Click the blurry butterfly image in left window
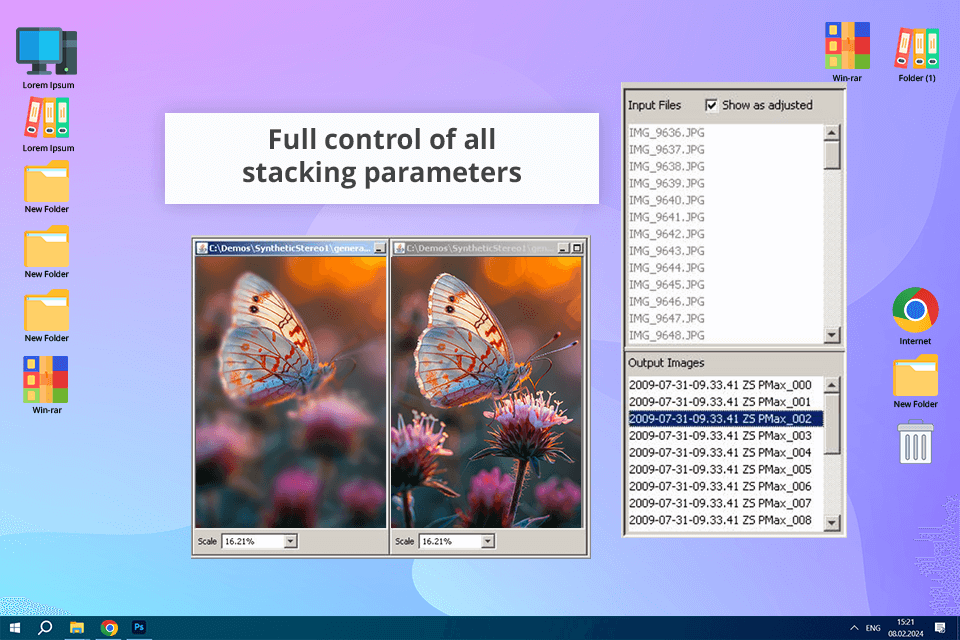This screenshot has width=960, height=640. click(291, 392)
